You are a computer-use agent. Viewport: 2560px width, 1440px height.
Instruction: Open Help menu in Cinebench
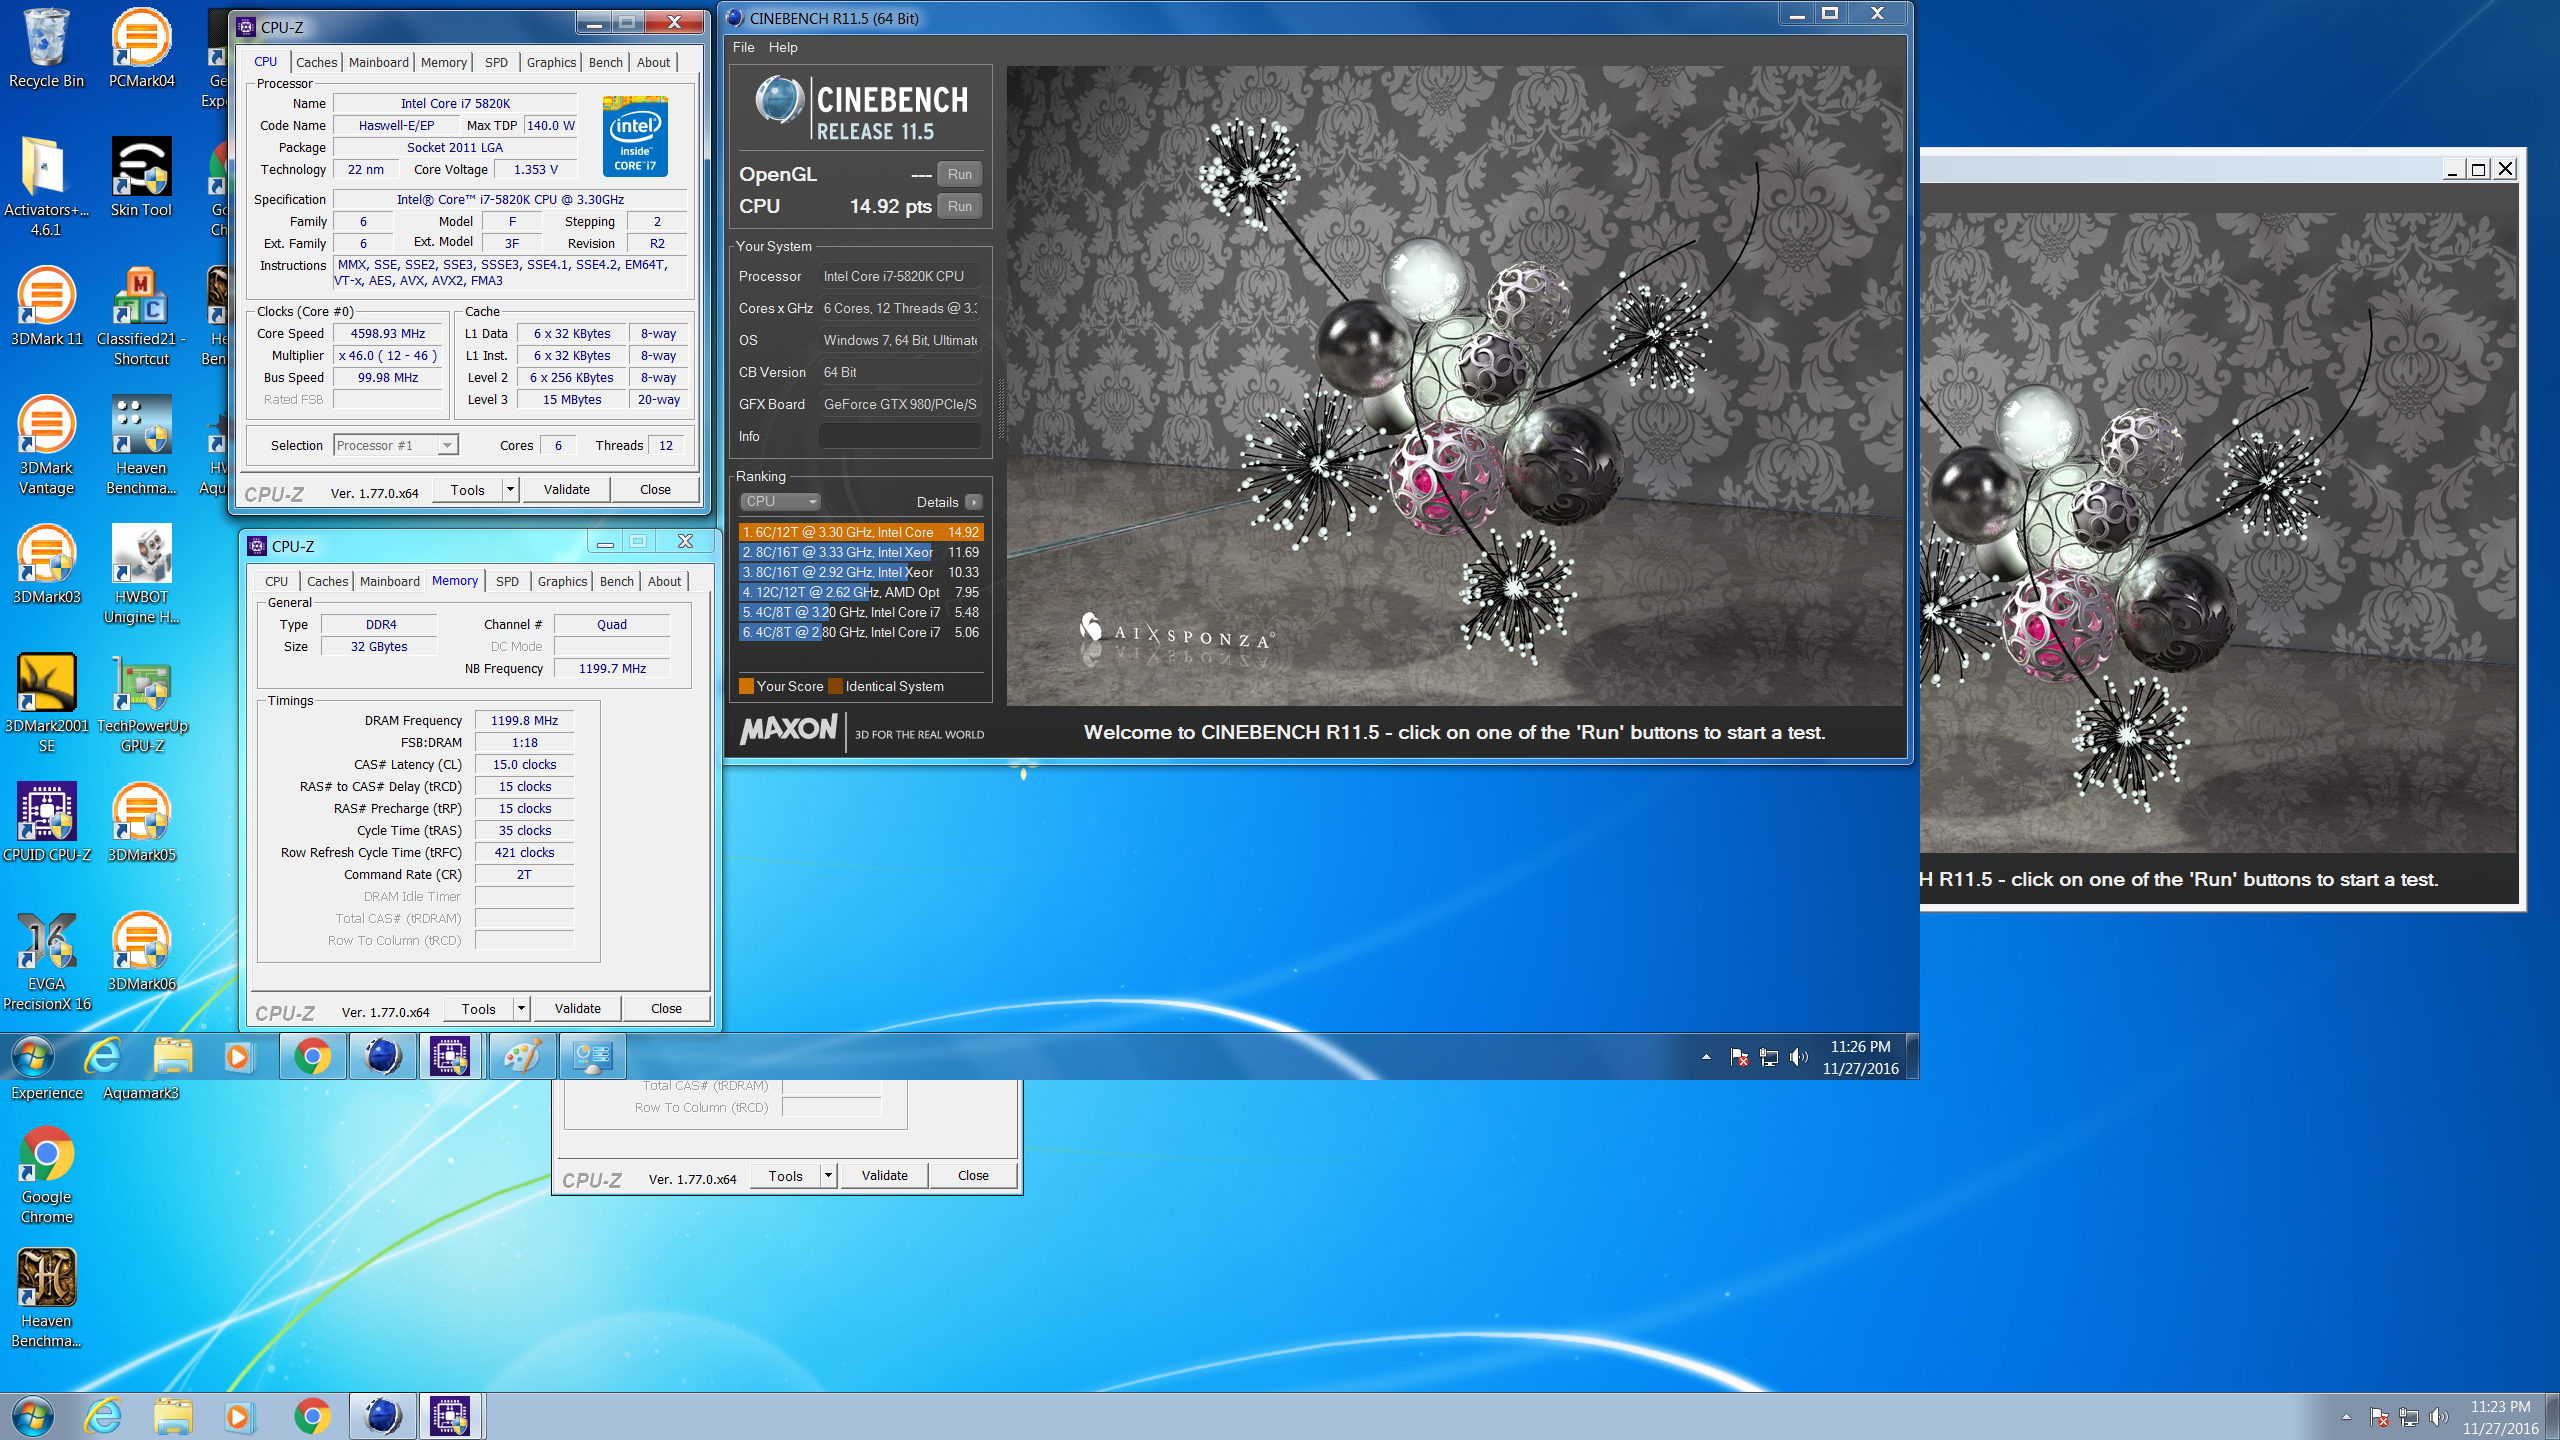783,47
